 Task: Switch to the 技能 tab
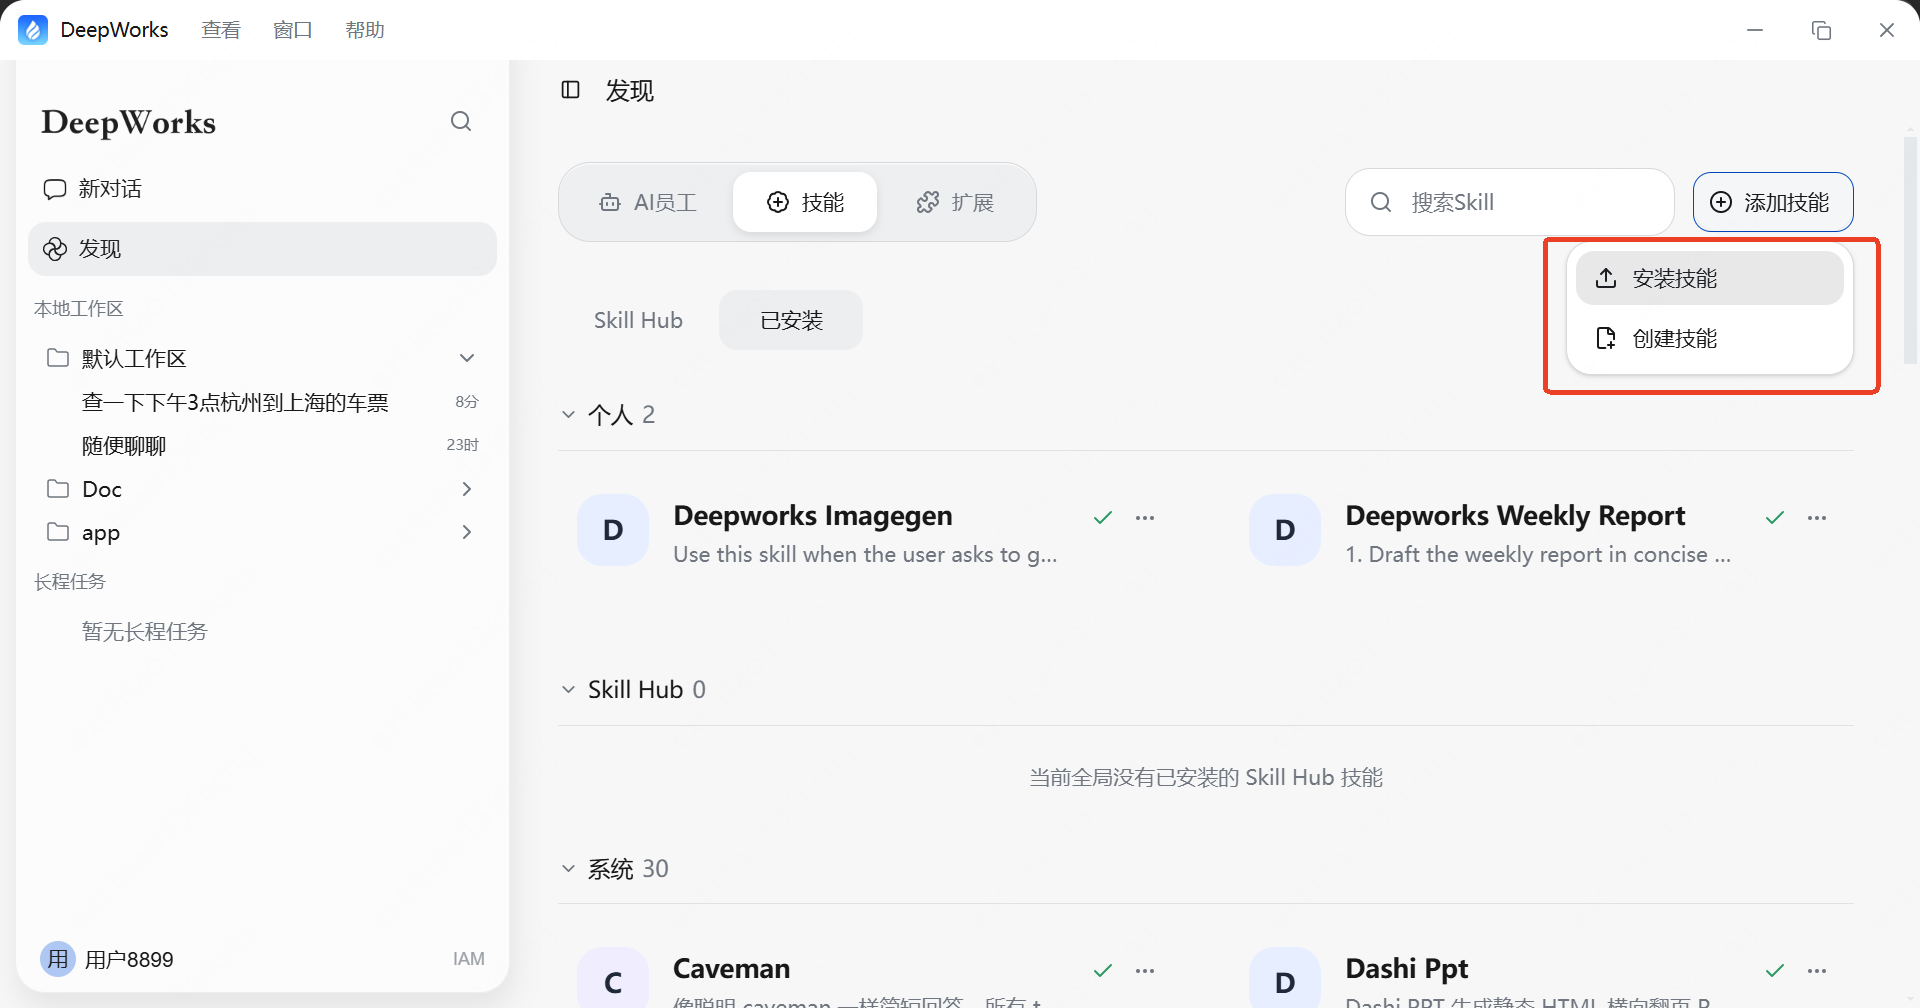point(805,202)
